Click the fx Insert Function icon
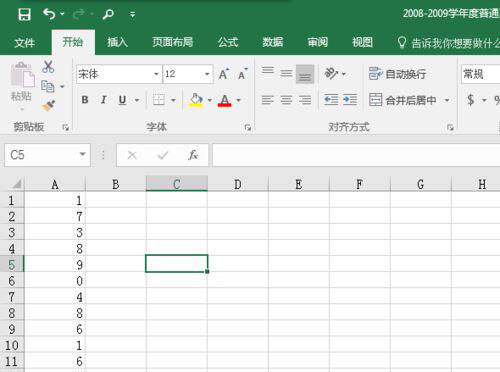The width and height of the screenshot is (500, 372). [193, 155]
